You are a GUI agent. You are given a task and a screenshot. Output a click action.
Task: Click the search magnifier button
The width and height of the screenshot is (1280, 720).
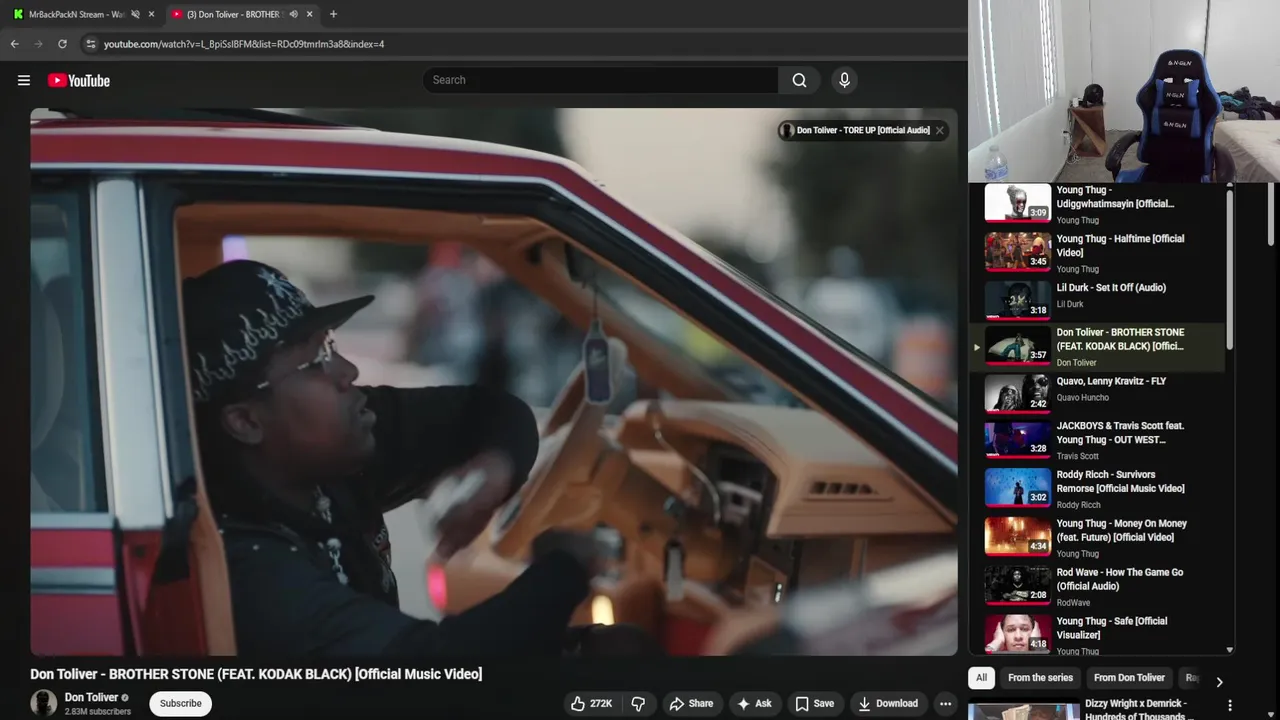799,80
